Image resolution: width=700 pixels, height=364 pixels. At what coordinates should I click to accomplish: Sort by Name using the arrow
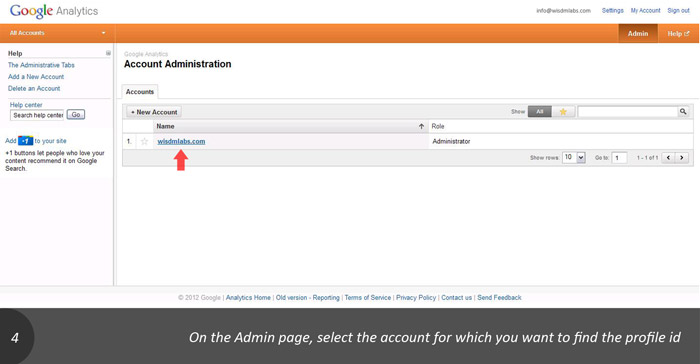421,126
